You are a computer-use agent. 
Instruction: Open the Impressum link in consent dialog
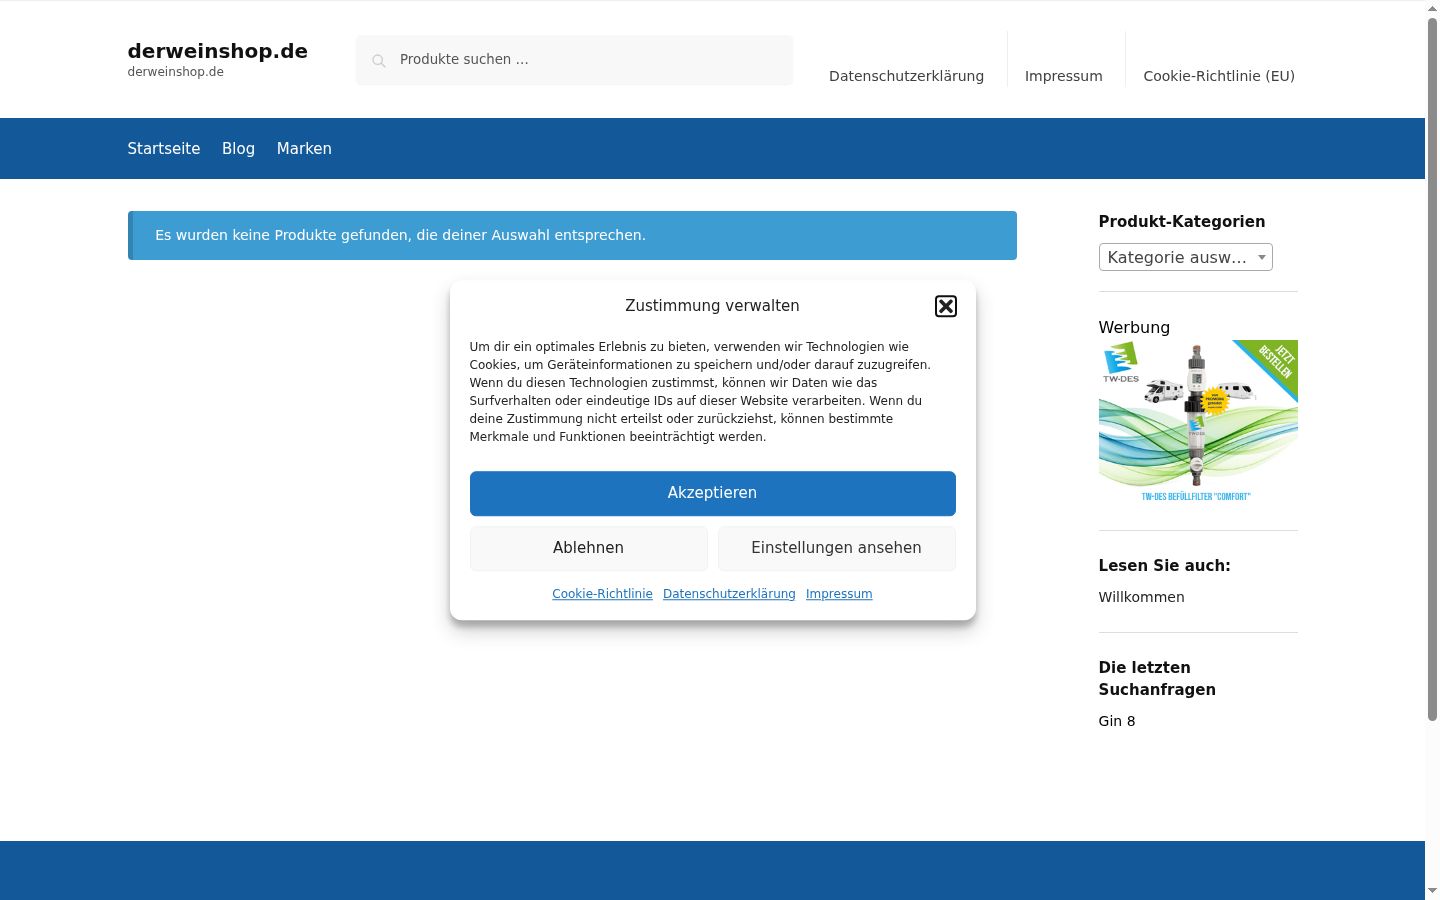point(839,594)
